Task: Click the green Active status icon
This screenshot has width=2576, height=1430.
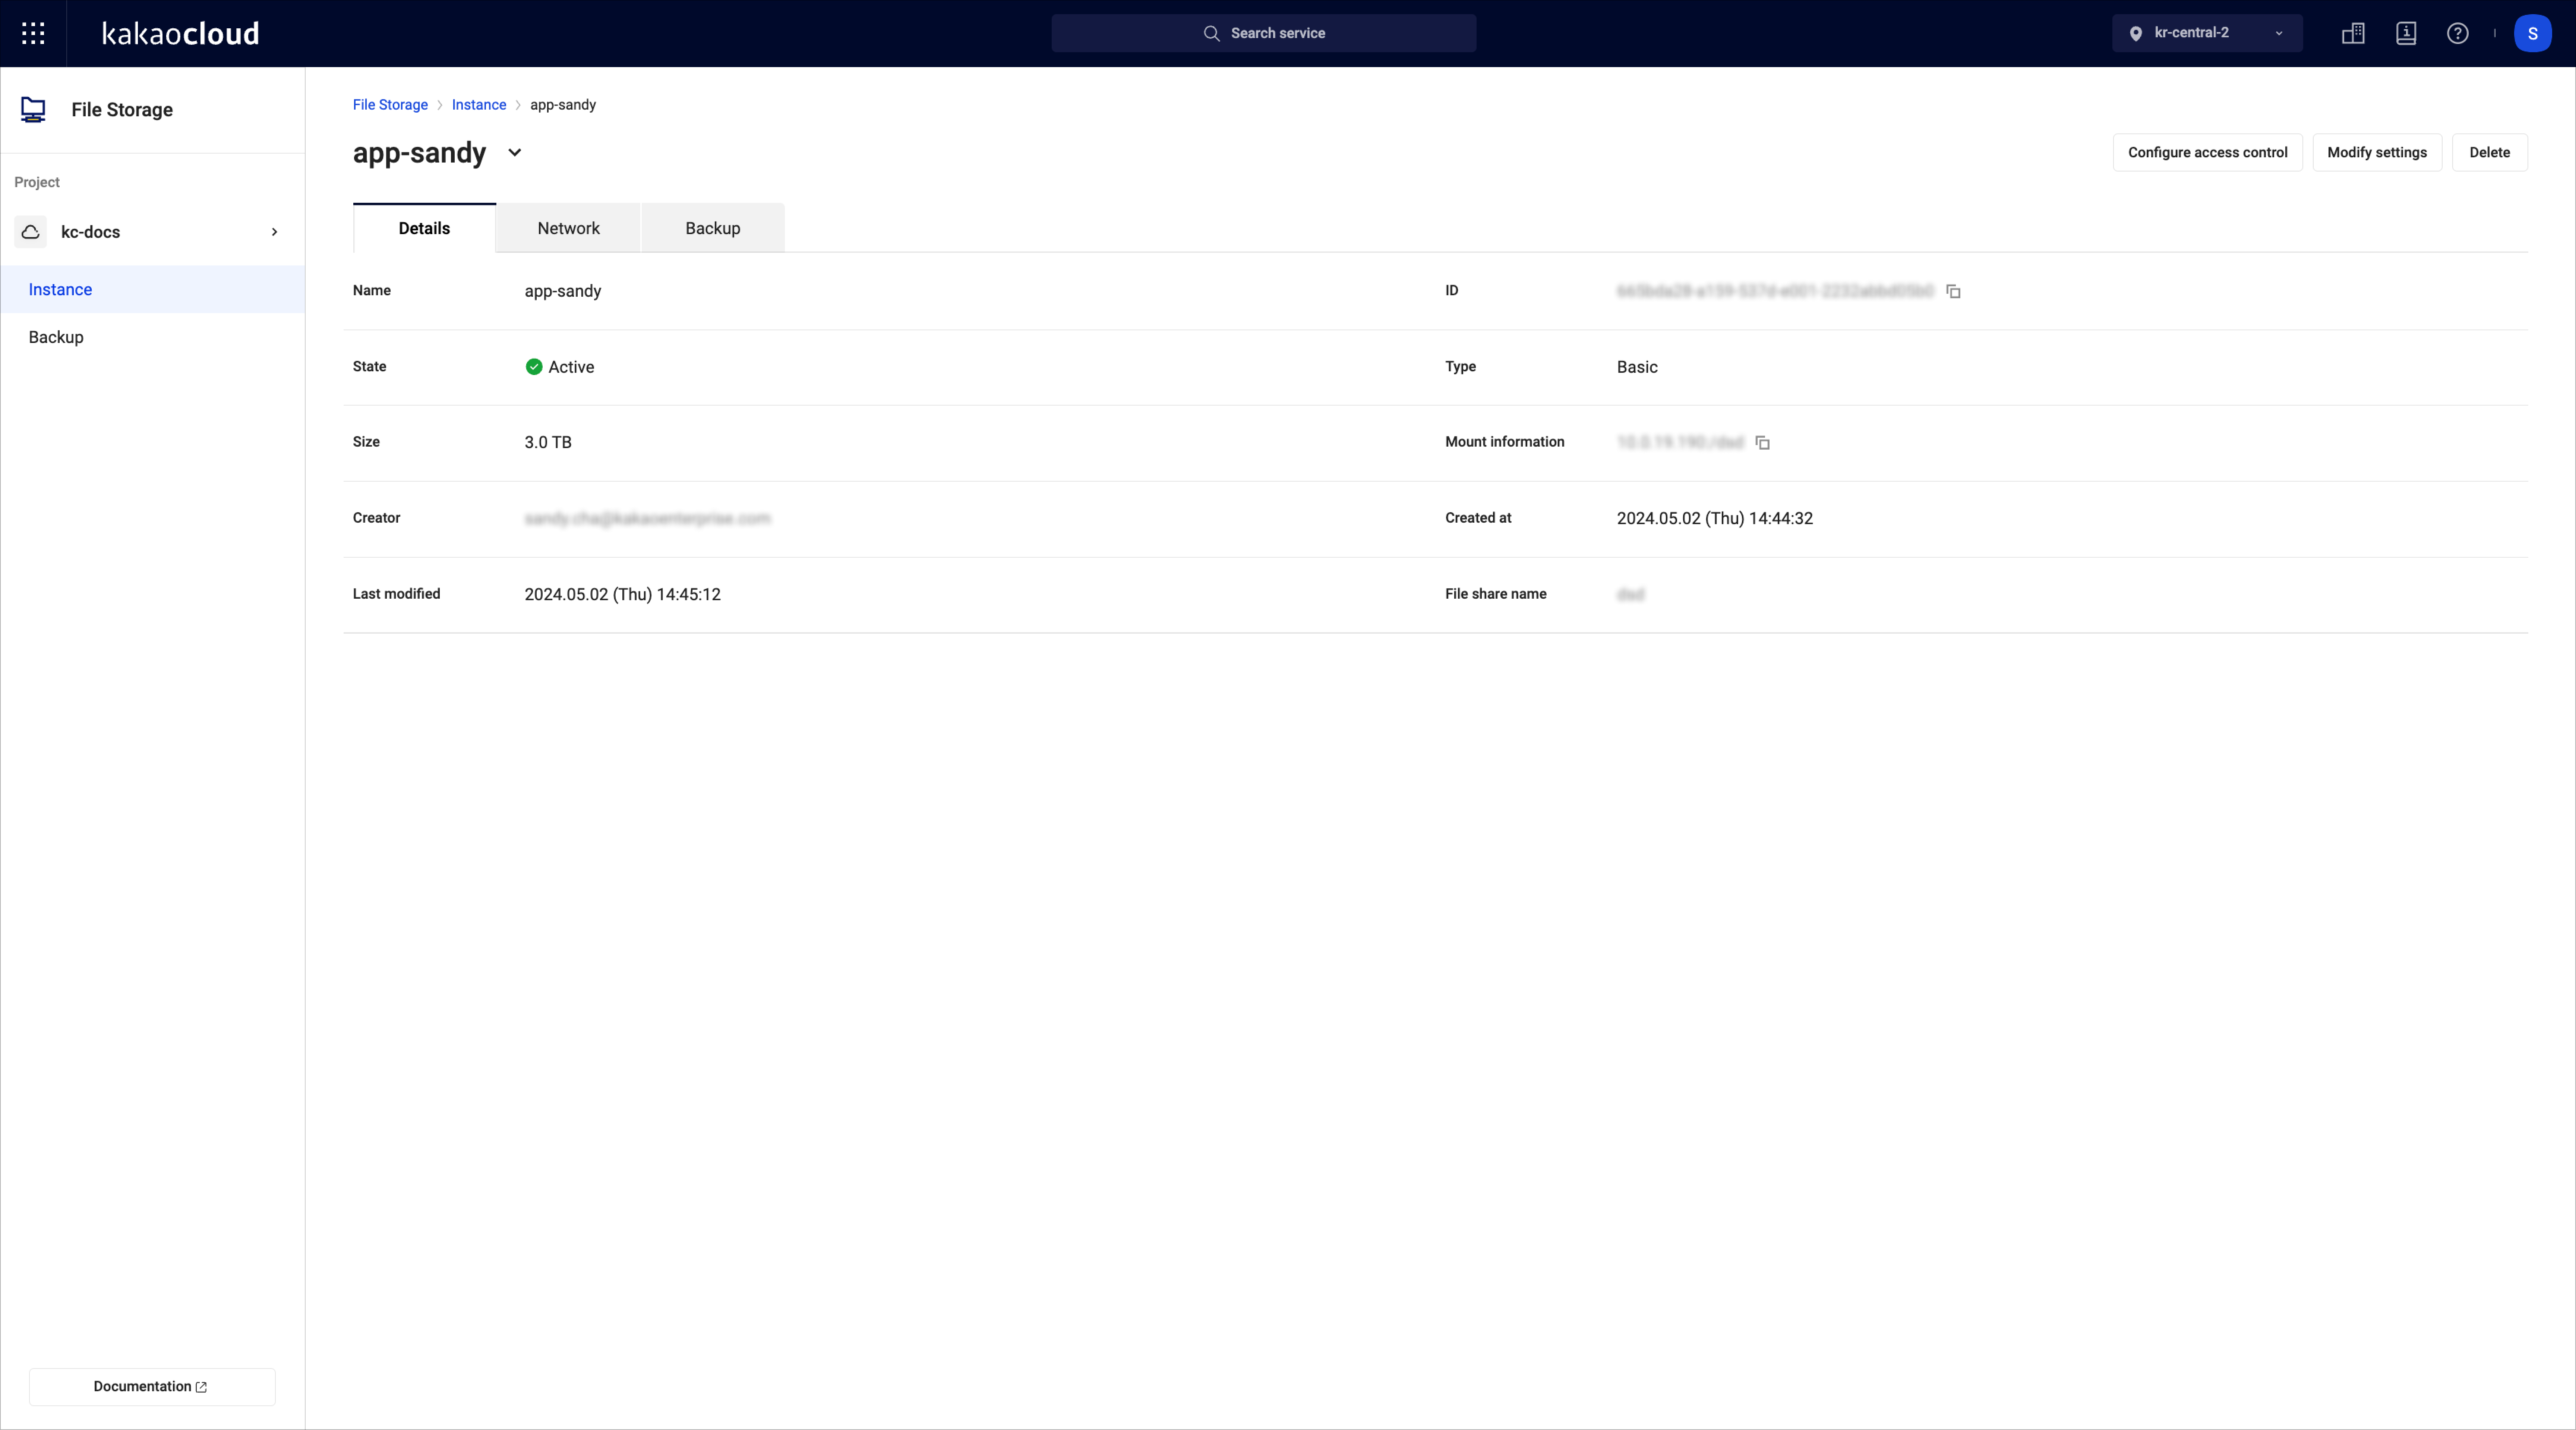Action: pyautogui.click(x=534, y=367)
